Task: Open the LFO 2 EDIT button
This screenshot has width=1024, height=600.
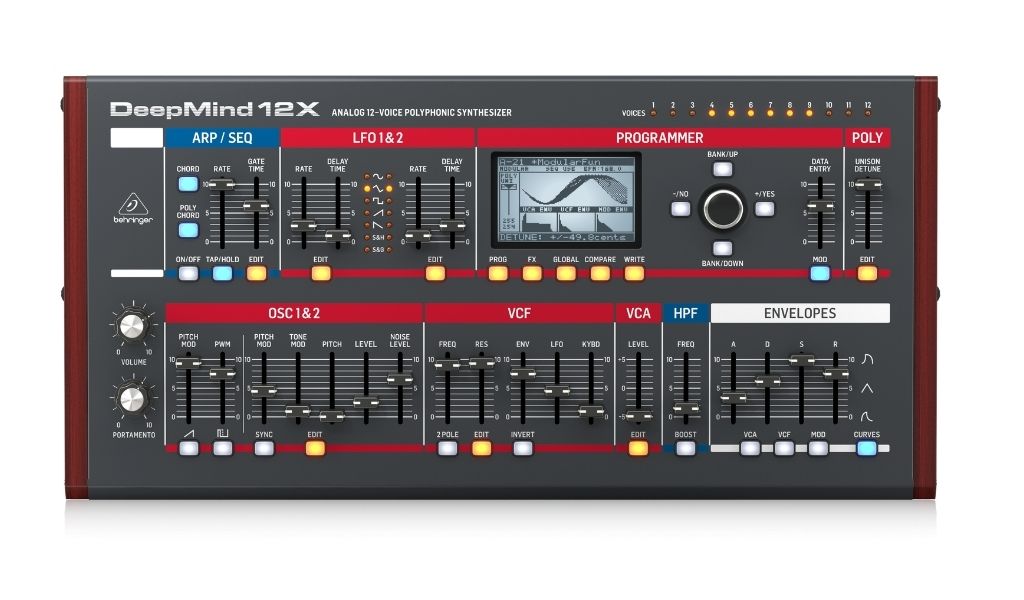Action: coord(435,274)
